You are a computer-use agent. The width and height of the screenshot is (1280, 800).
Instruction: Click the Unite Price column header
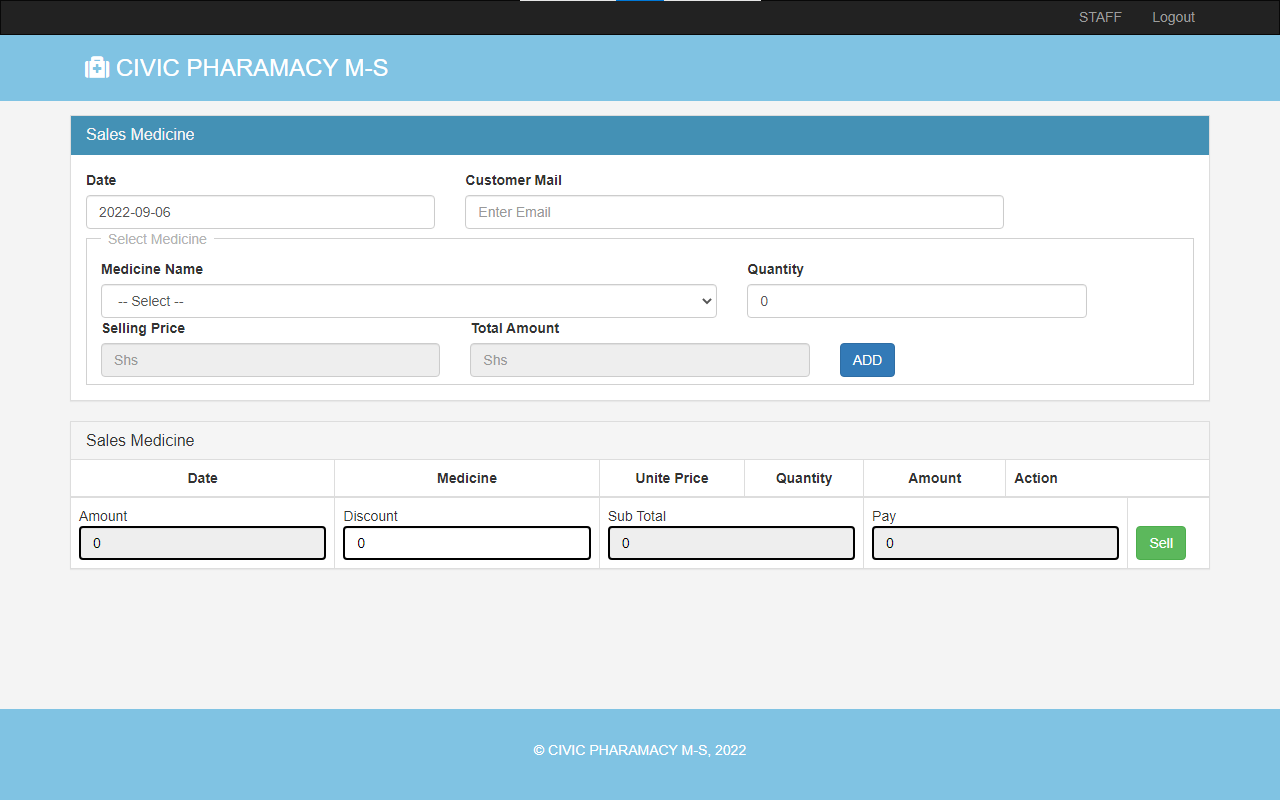(671, 478)
